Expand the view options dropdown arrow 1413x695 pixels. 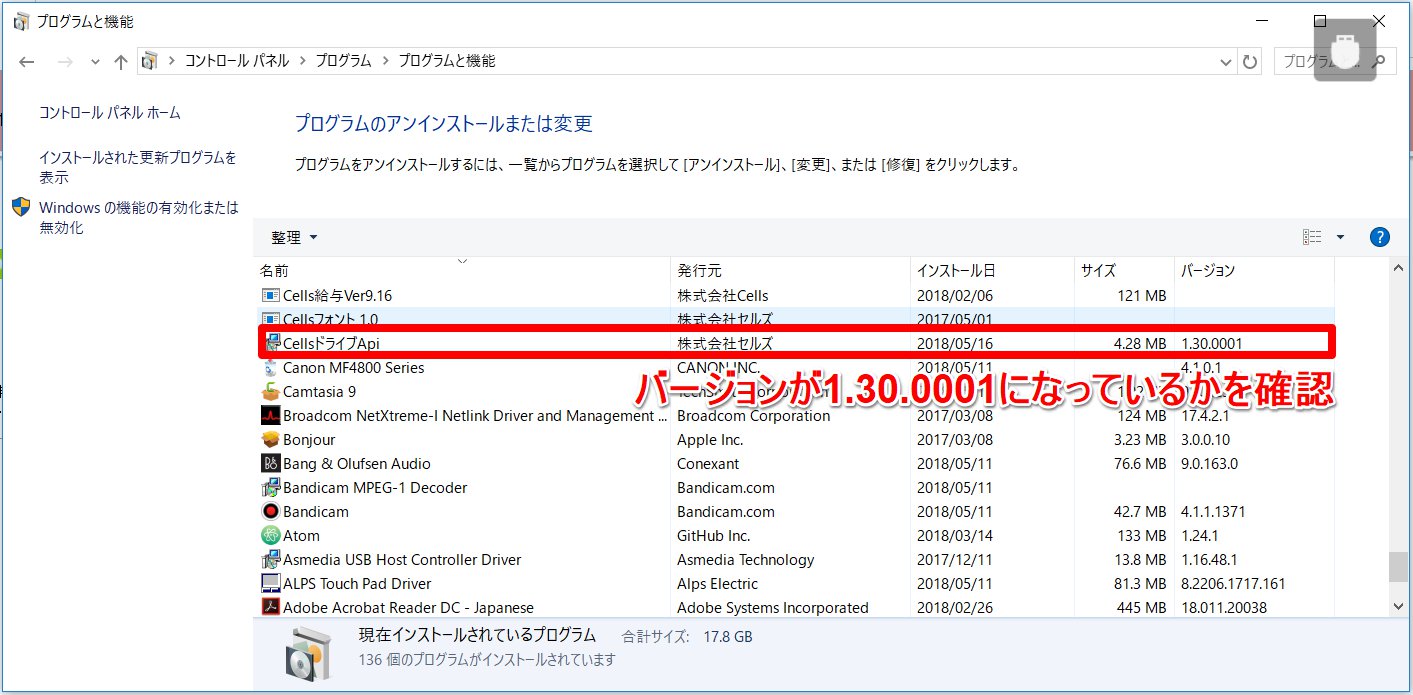(1340, 237)
